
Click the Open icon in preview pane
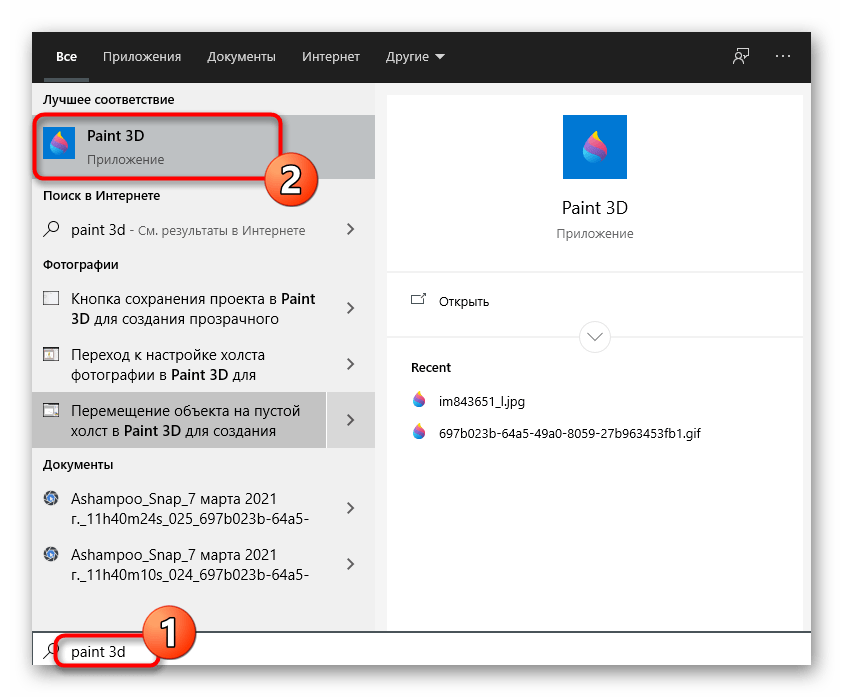pyautogui.click(x=418, y=301)
